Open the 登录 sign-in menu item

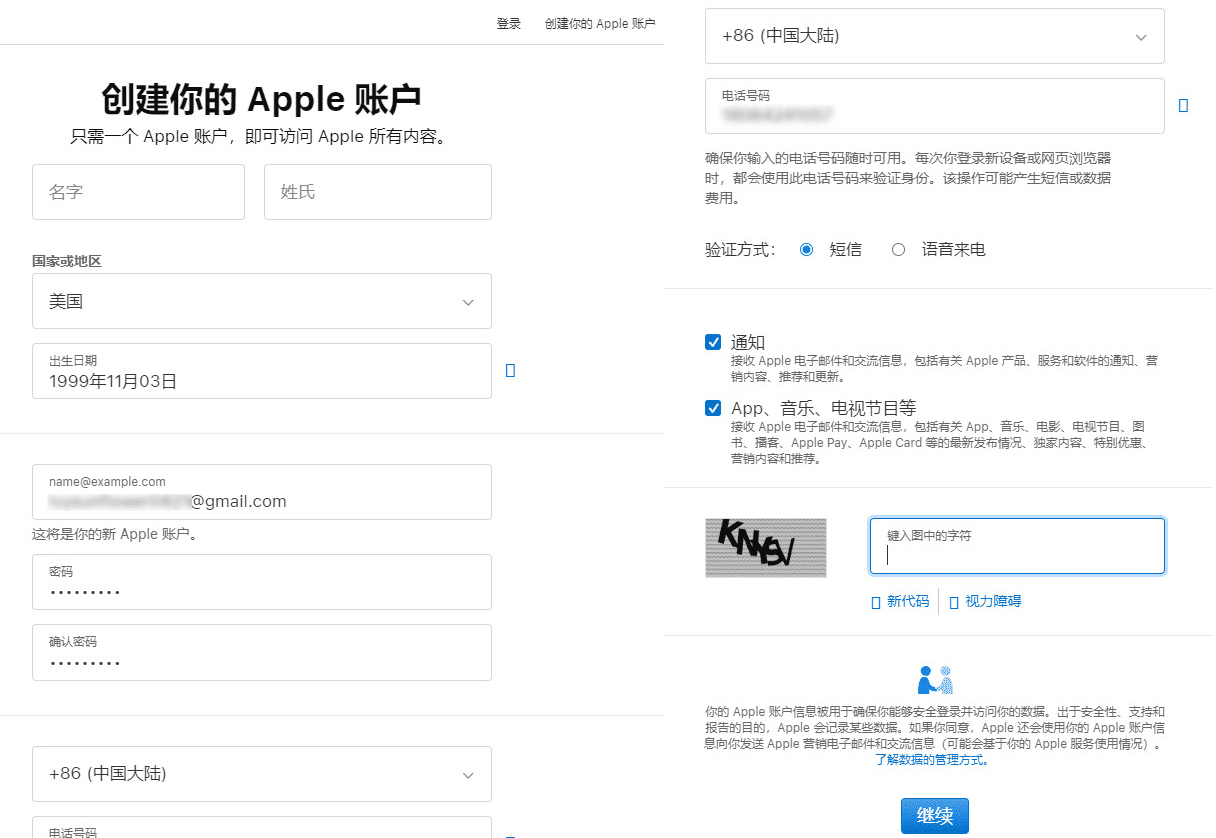coord(509,23)
